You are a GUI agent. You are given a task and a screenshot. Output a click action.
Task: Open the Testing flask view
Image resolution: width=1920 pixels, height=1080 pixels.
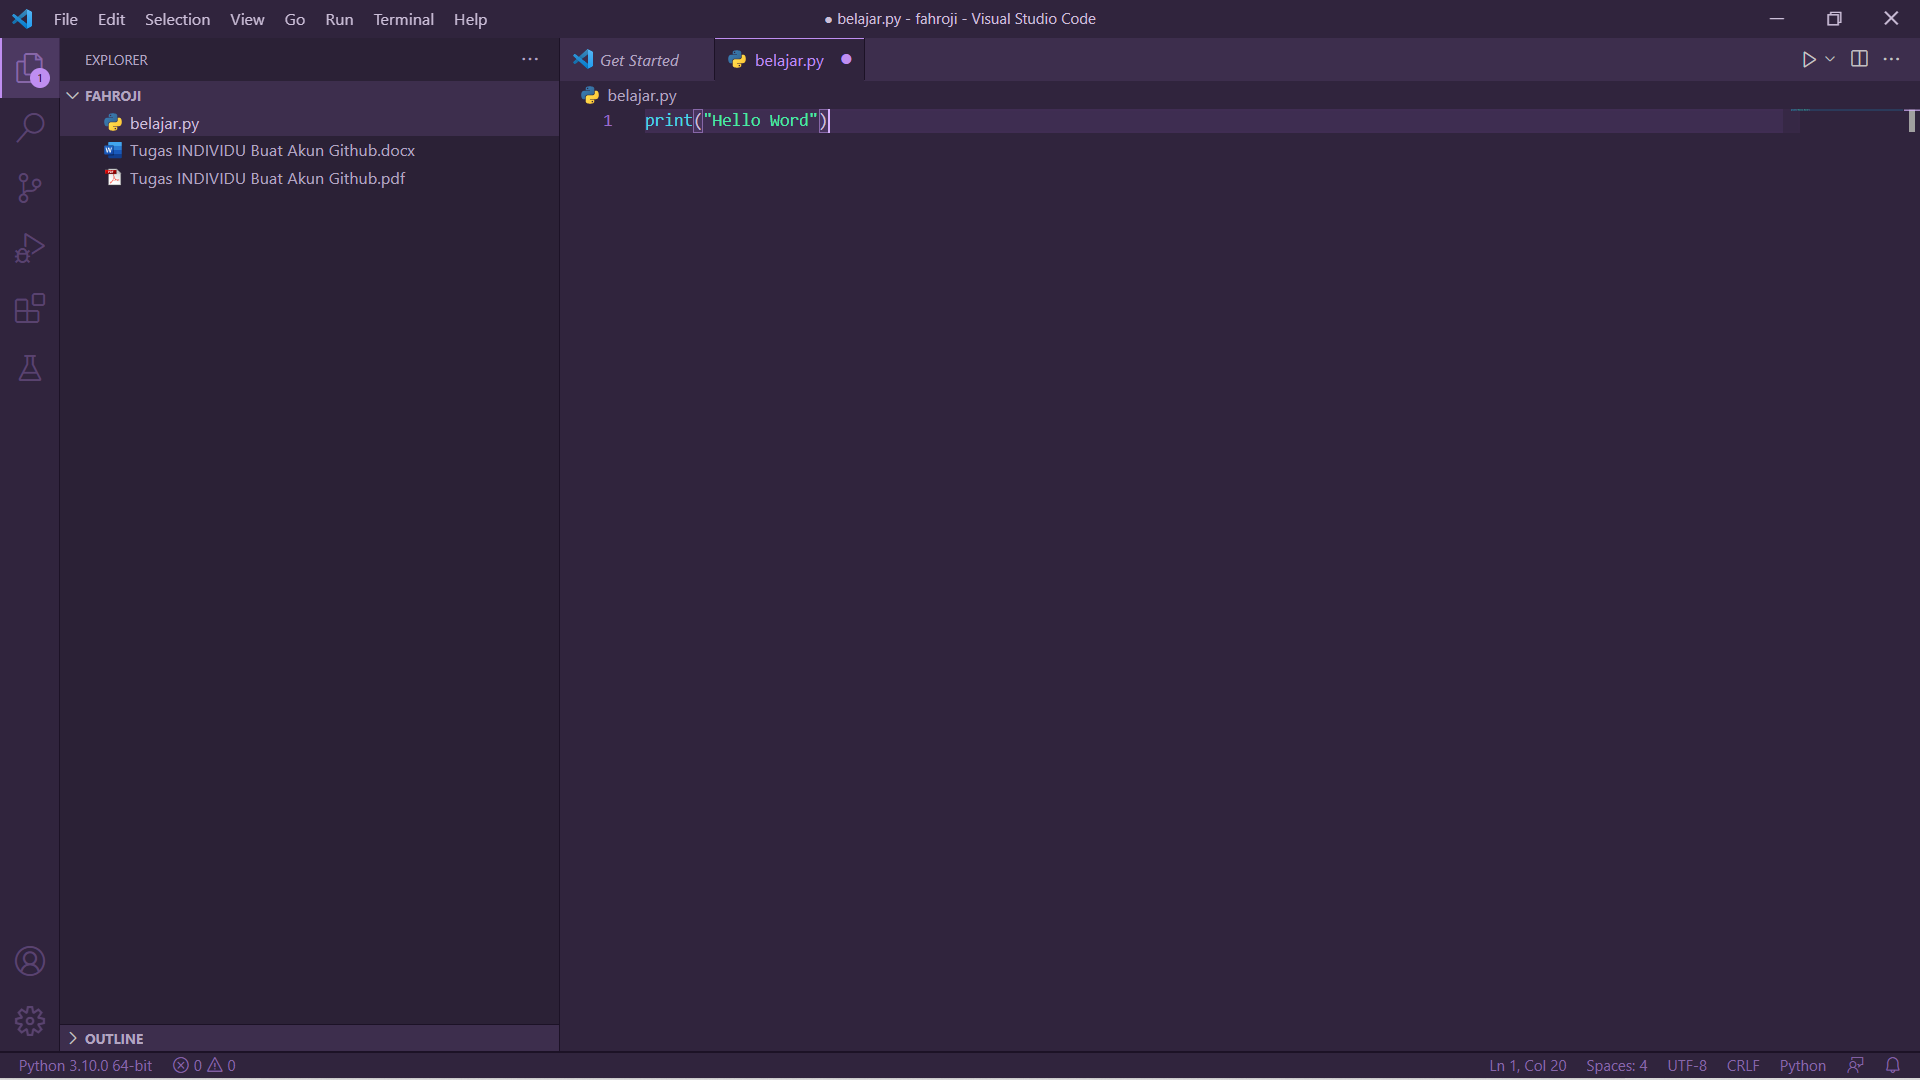(30, 368)
